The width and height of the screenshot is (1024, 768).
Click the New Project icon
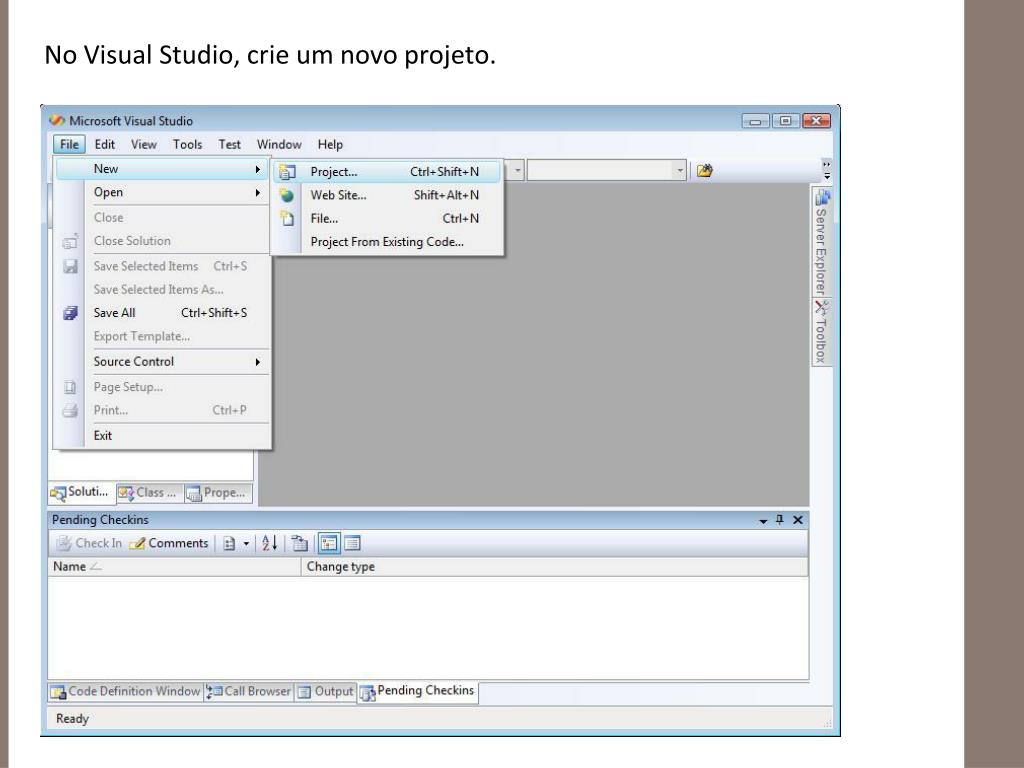(x=287, y=172)
